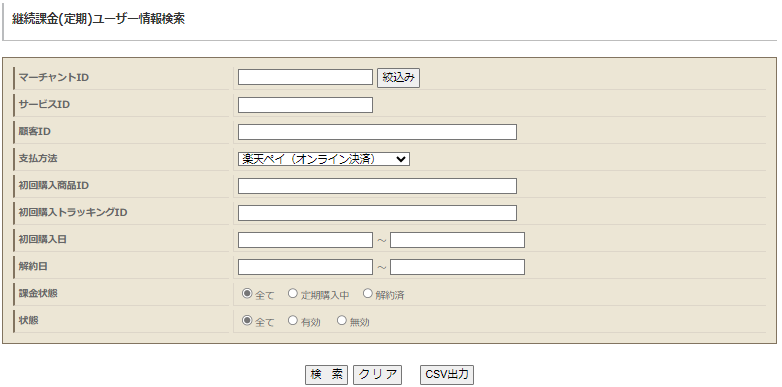Select the 有効 radio button
Screen dimensions: 782x387
[x=293, y=320]
